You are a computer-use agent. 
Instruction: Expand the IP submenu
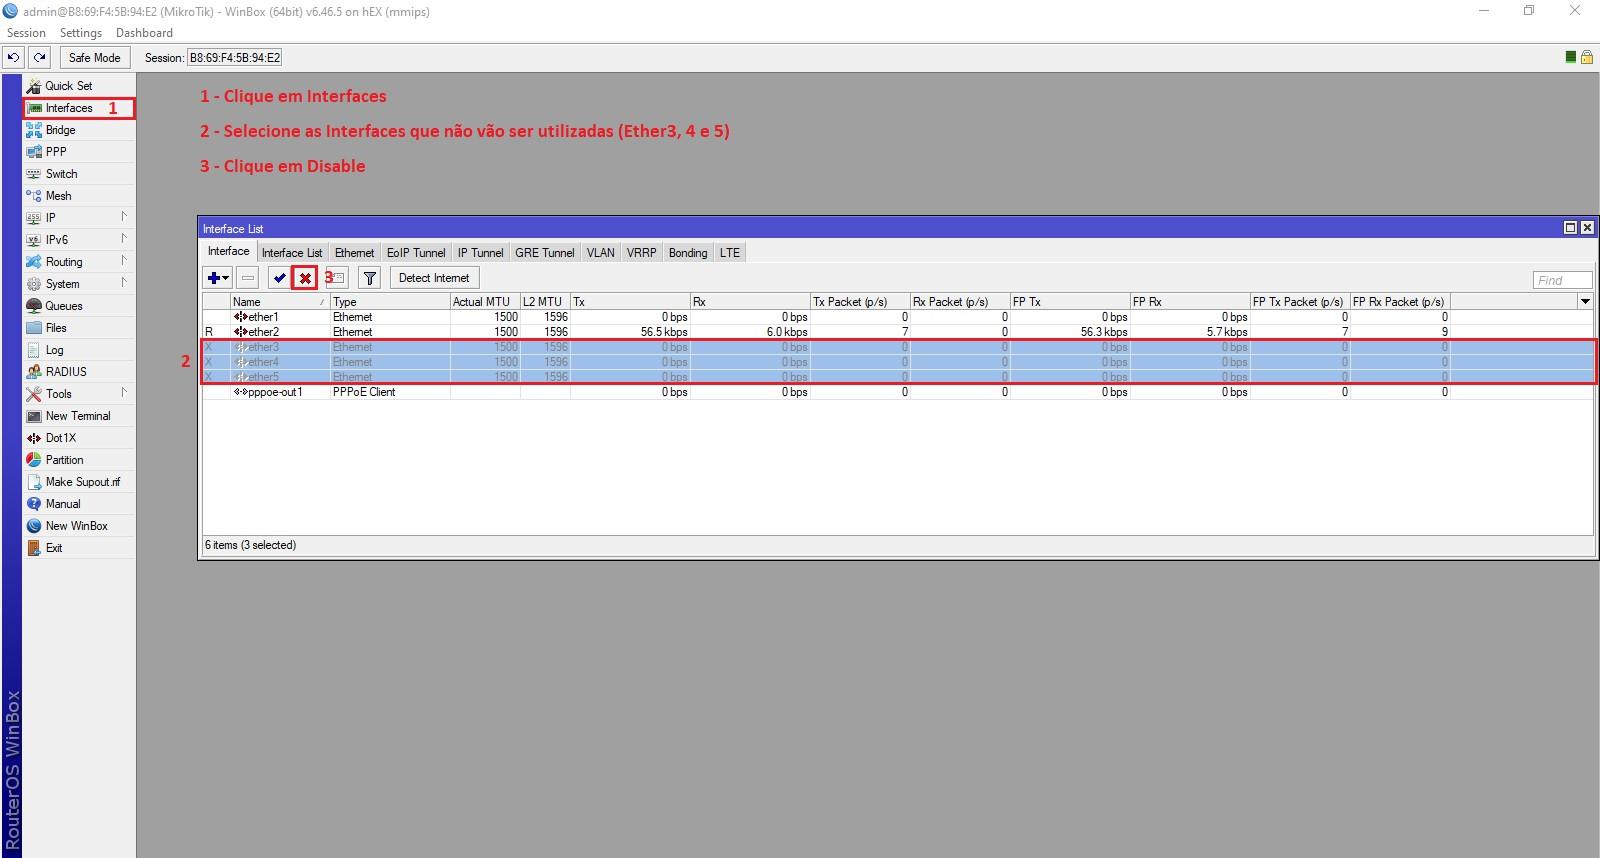point(79,218)
